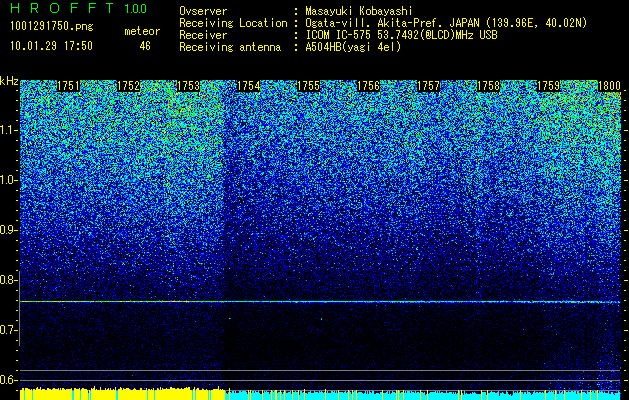Click observer name Masayuki Kobayashi

tap(359, 11)
